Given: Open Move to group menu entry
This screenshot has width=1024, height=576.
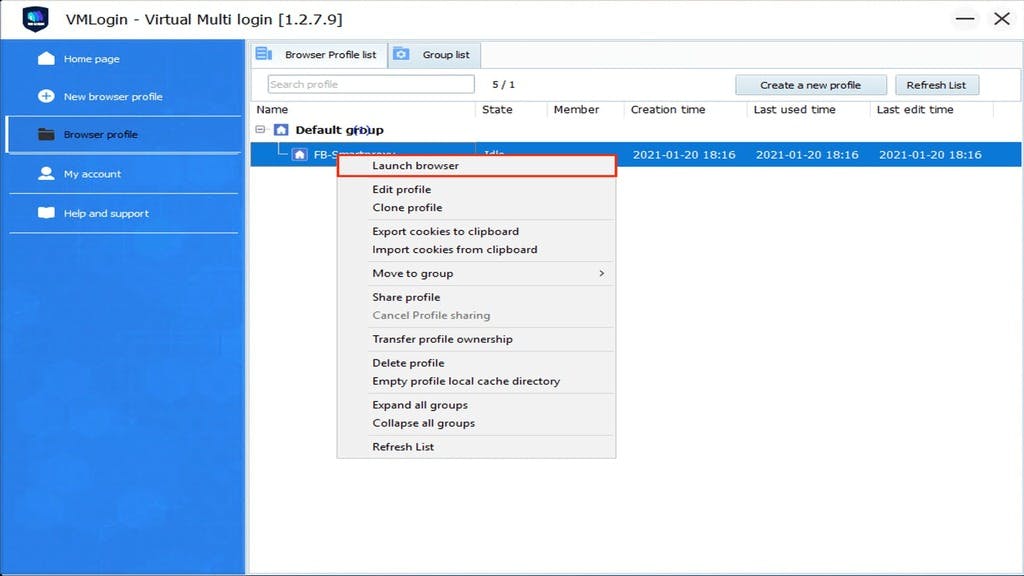Looking at the screenshot, I should 476,273.
